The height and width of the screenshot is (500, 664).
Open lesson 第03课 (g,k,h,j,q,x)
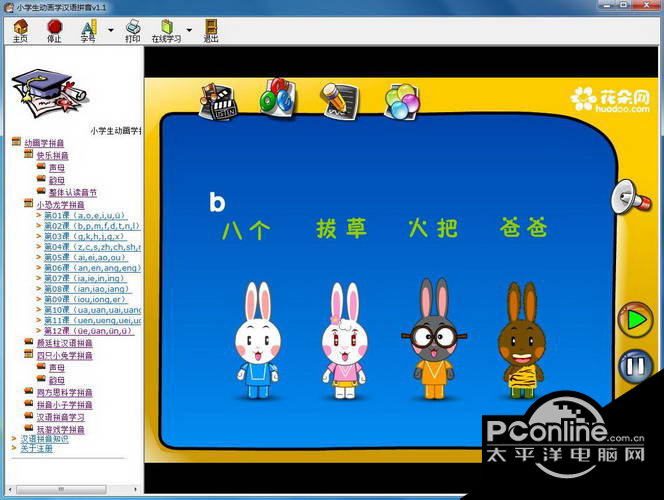(85, 237)
